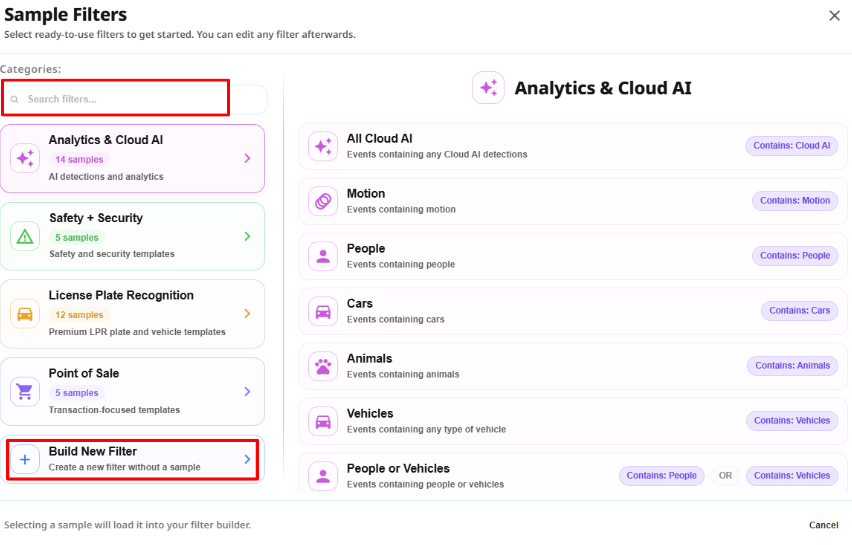Image resolution: width=852 pixels, height=545 pixels.
Task: Open the Build New Filter option
Action: click(x=133, y=460)
